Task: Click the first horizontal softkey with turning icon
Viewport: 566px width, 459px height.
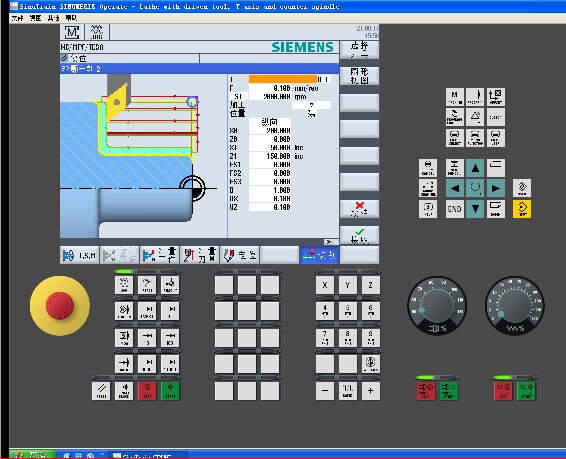Action: (x=79, y=255)
